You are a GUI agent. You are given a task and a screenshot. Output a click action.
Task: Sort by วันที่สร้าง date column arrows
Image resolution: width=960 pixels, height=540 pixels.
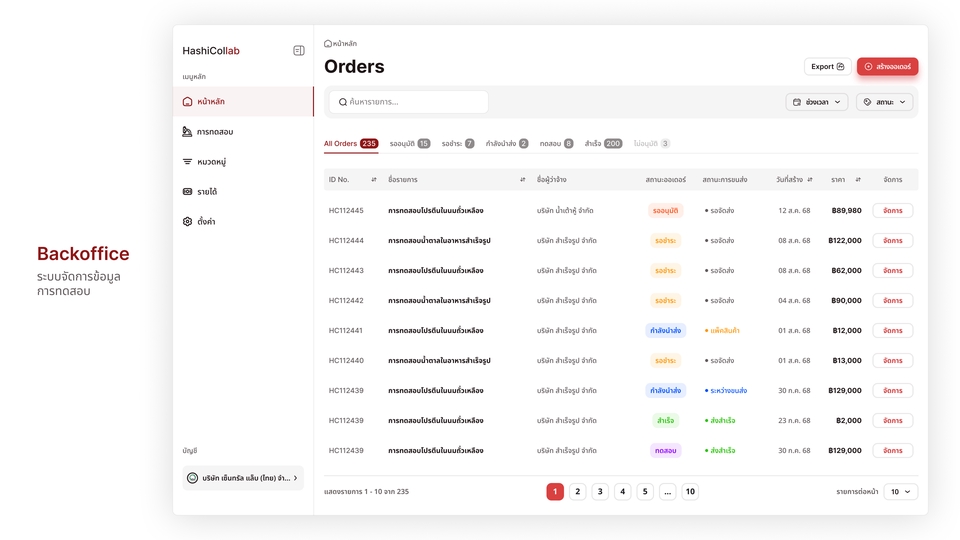(810, 180)
